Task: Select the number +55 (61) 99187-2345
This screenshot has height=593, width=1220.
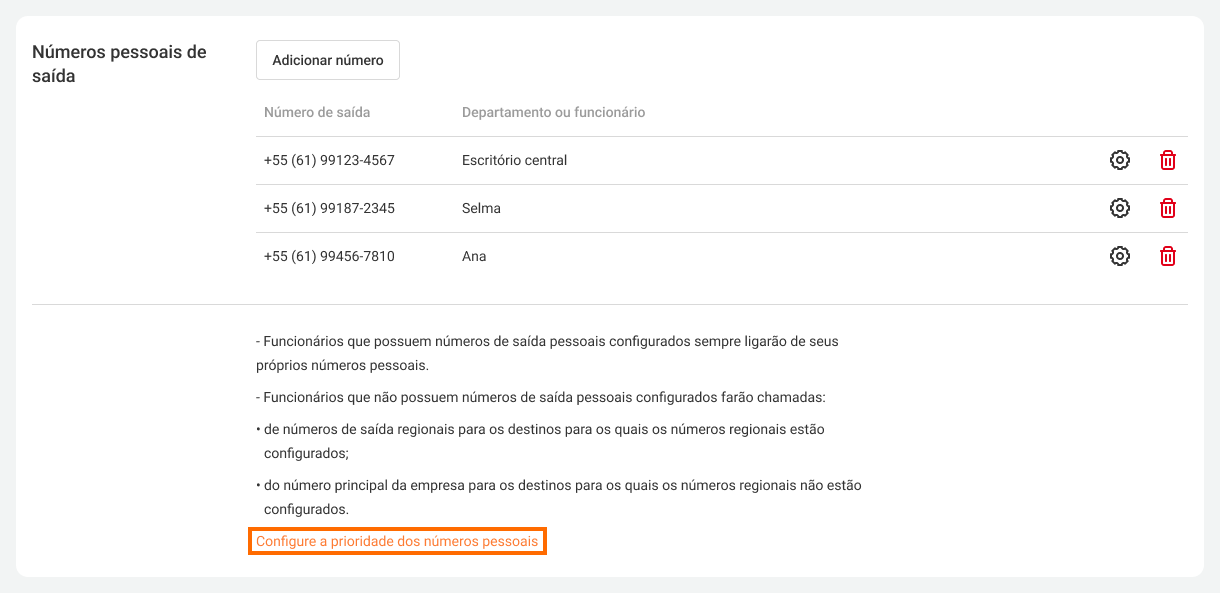Action: (x=329, y=208)
